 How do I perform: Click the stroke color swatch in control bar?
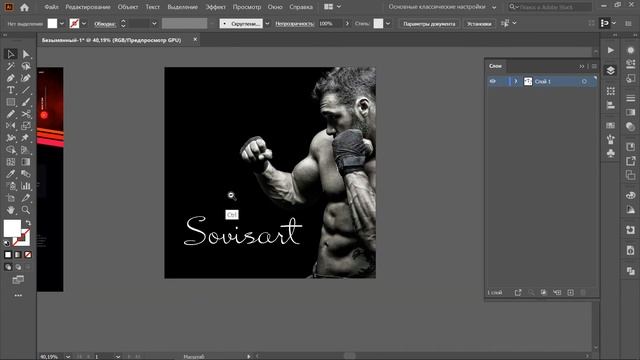tap(74, 24)
